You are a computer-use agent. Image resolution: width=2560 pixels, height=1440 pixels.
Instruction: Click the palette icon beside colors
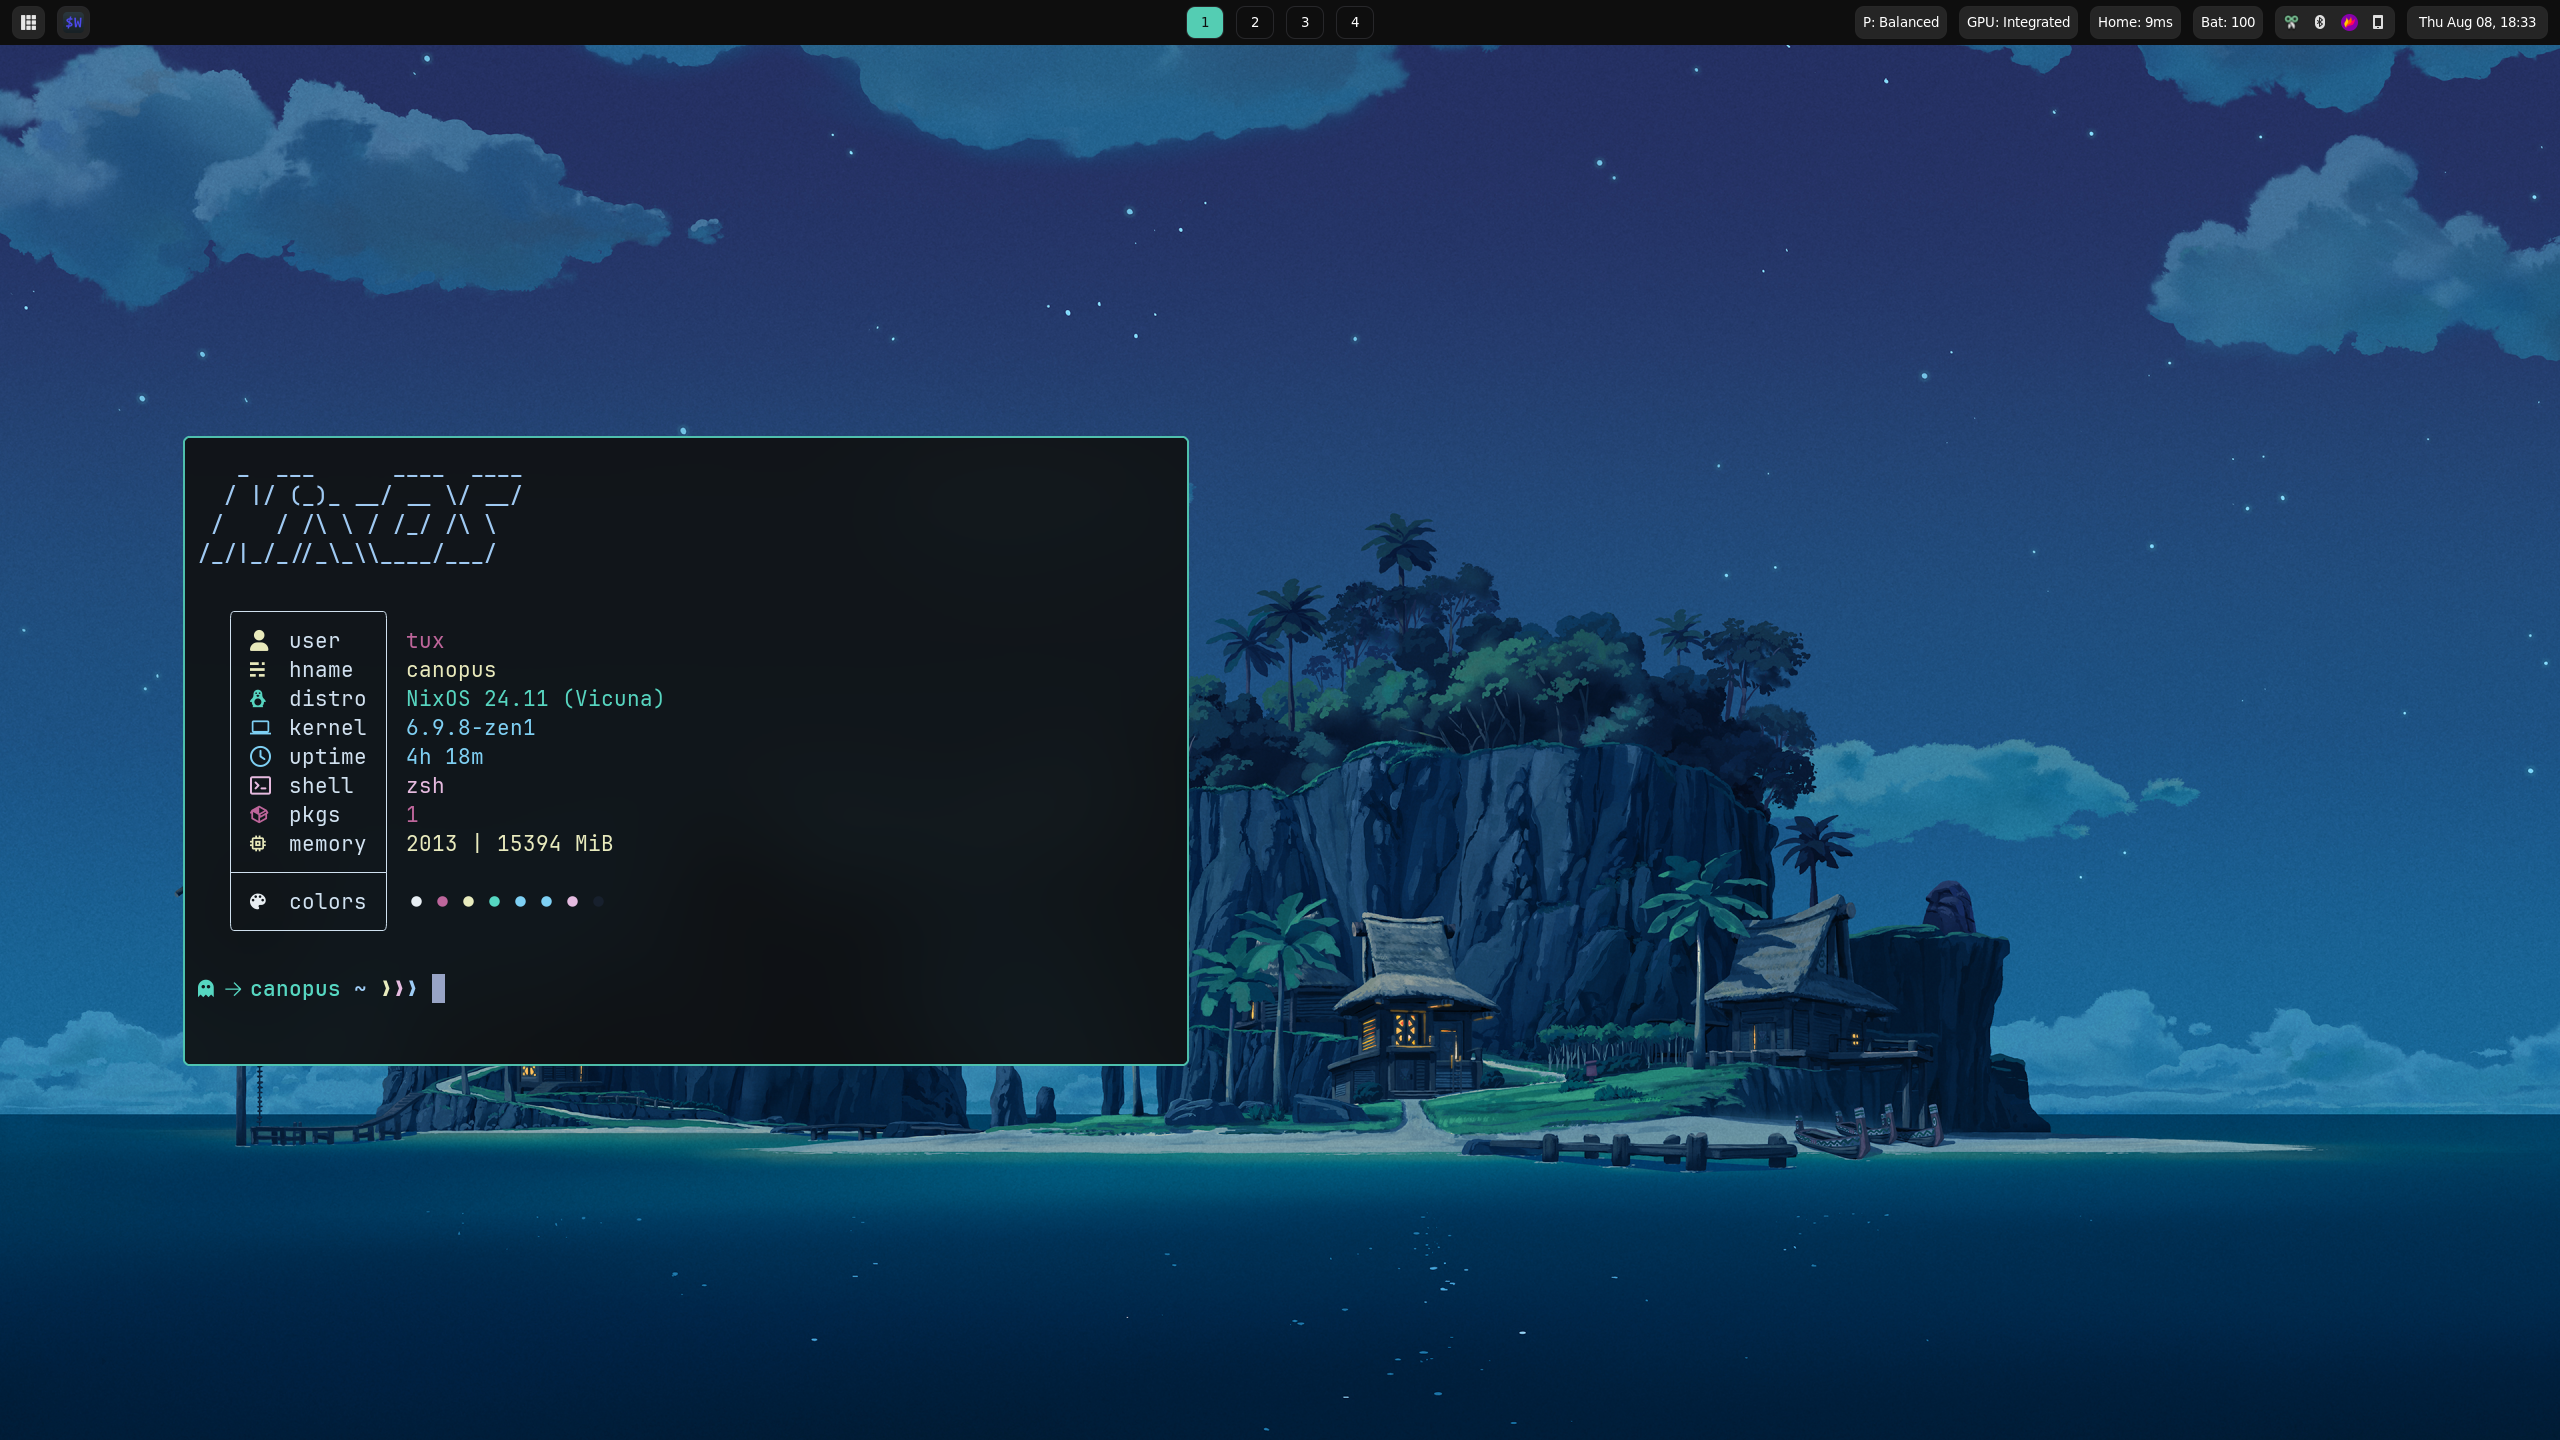pyautogui.click(x=258, y=902)
